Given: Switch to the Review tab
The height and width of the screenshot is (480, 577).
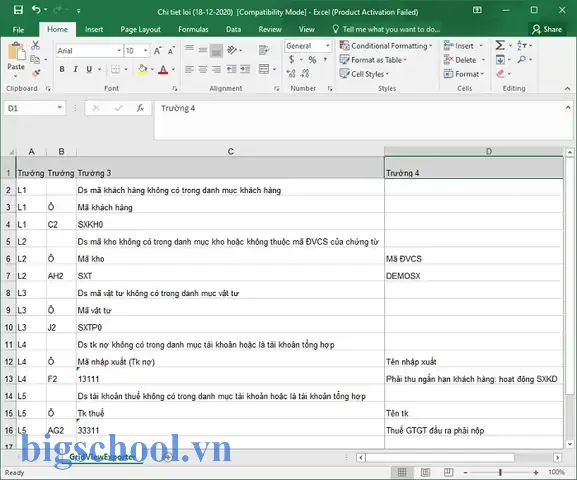Looking at the screenshot, I should (270, 29).
